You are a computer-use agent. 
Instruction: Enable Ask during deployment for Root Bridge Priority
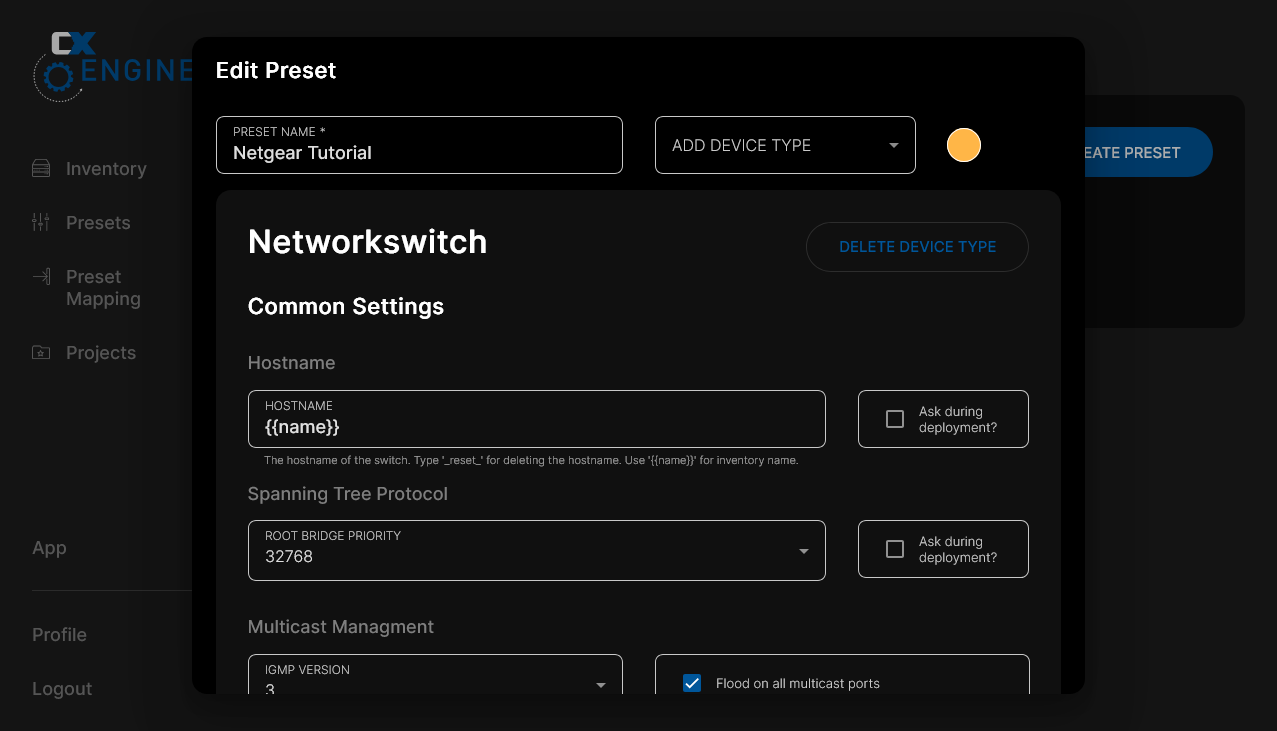click(x=894, y=549)
